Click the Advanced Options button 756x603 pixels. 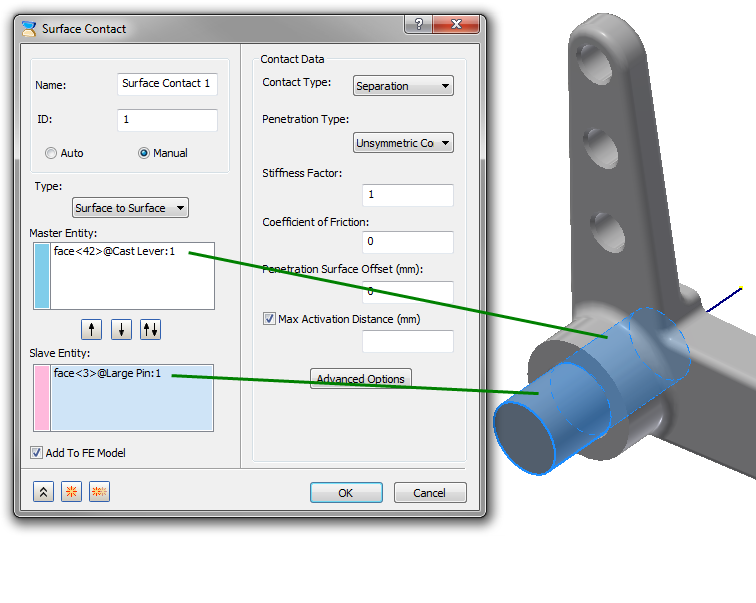pos(361,378)
